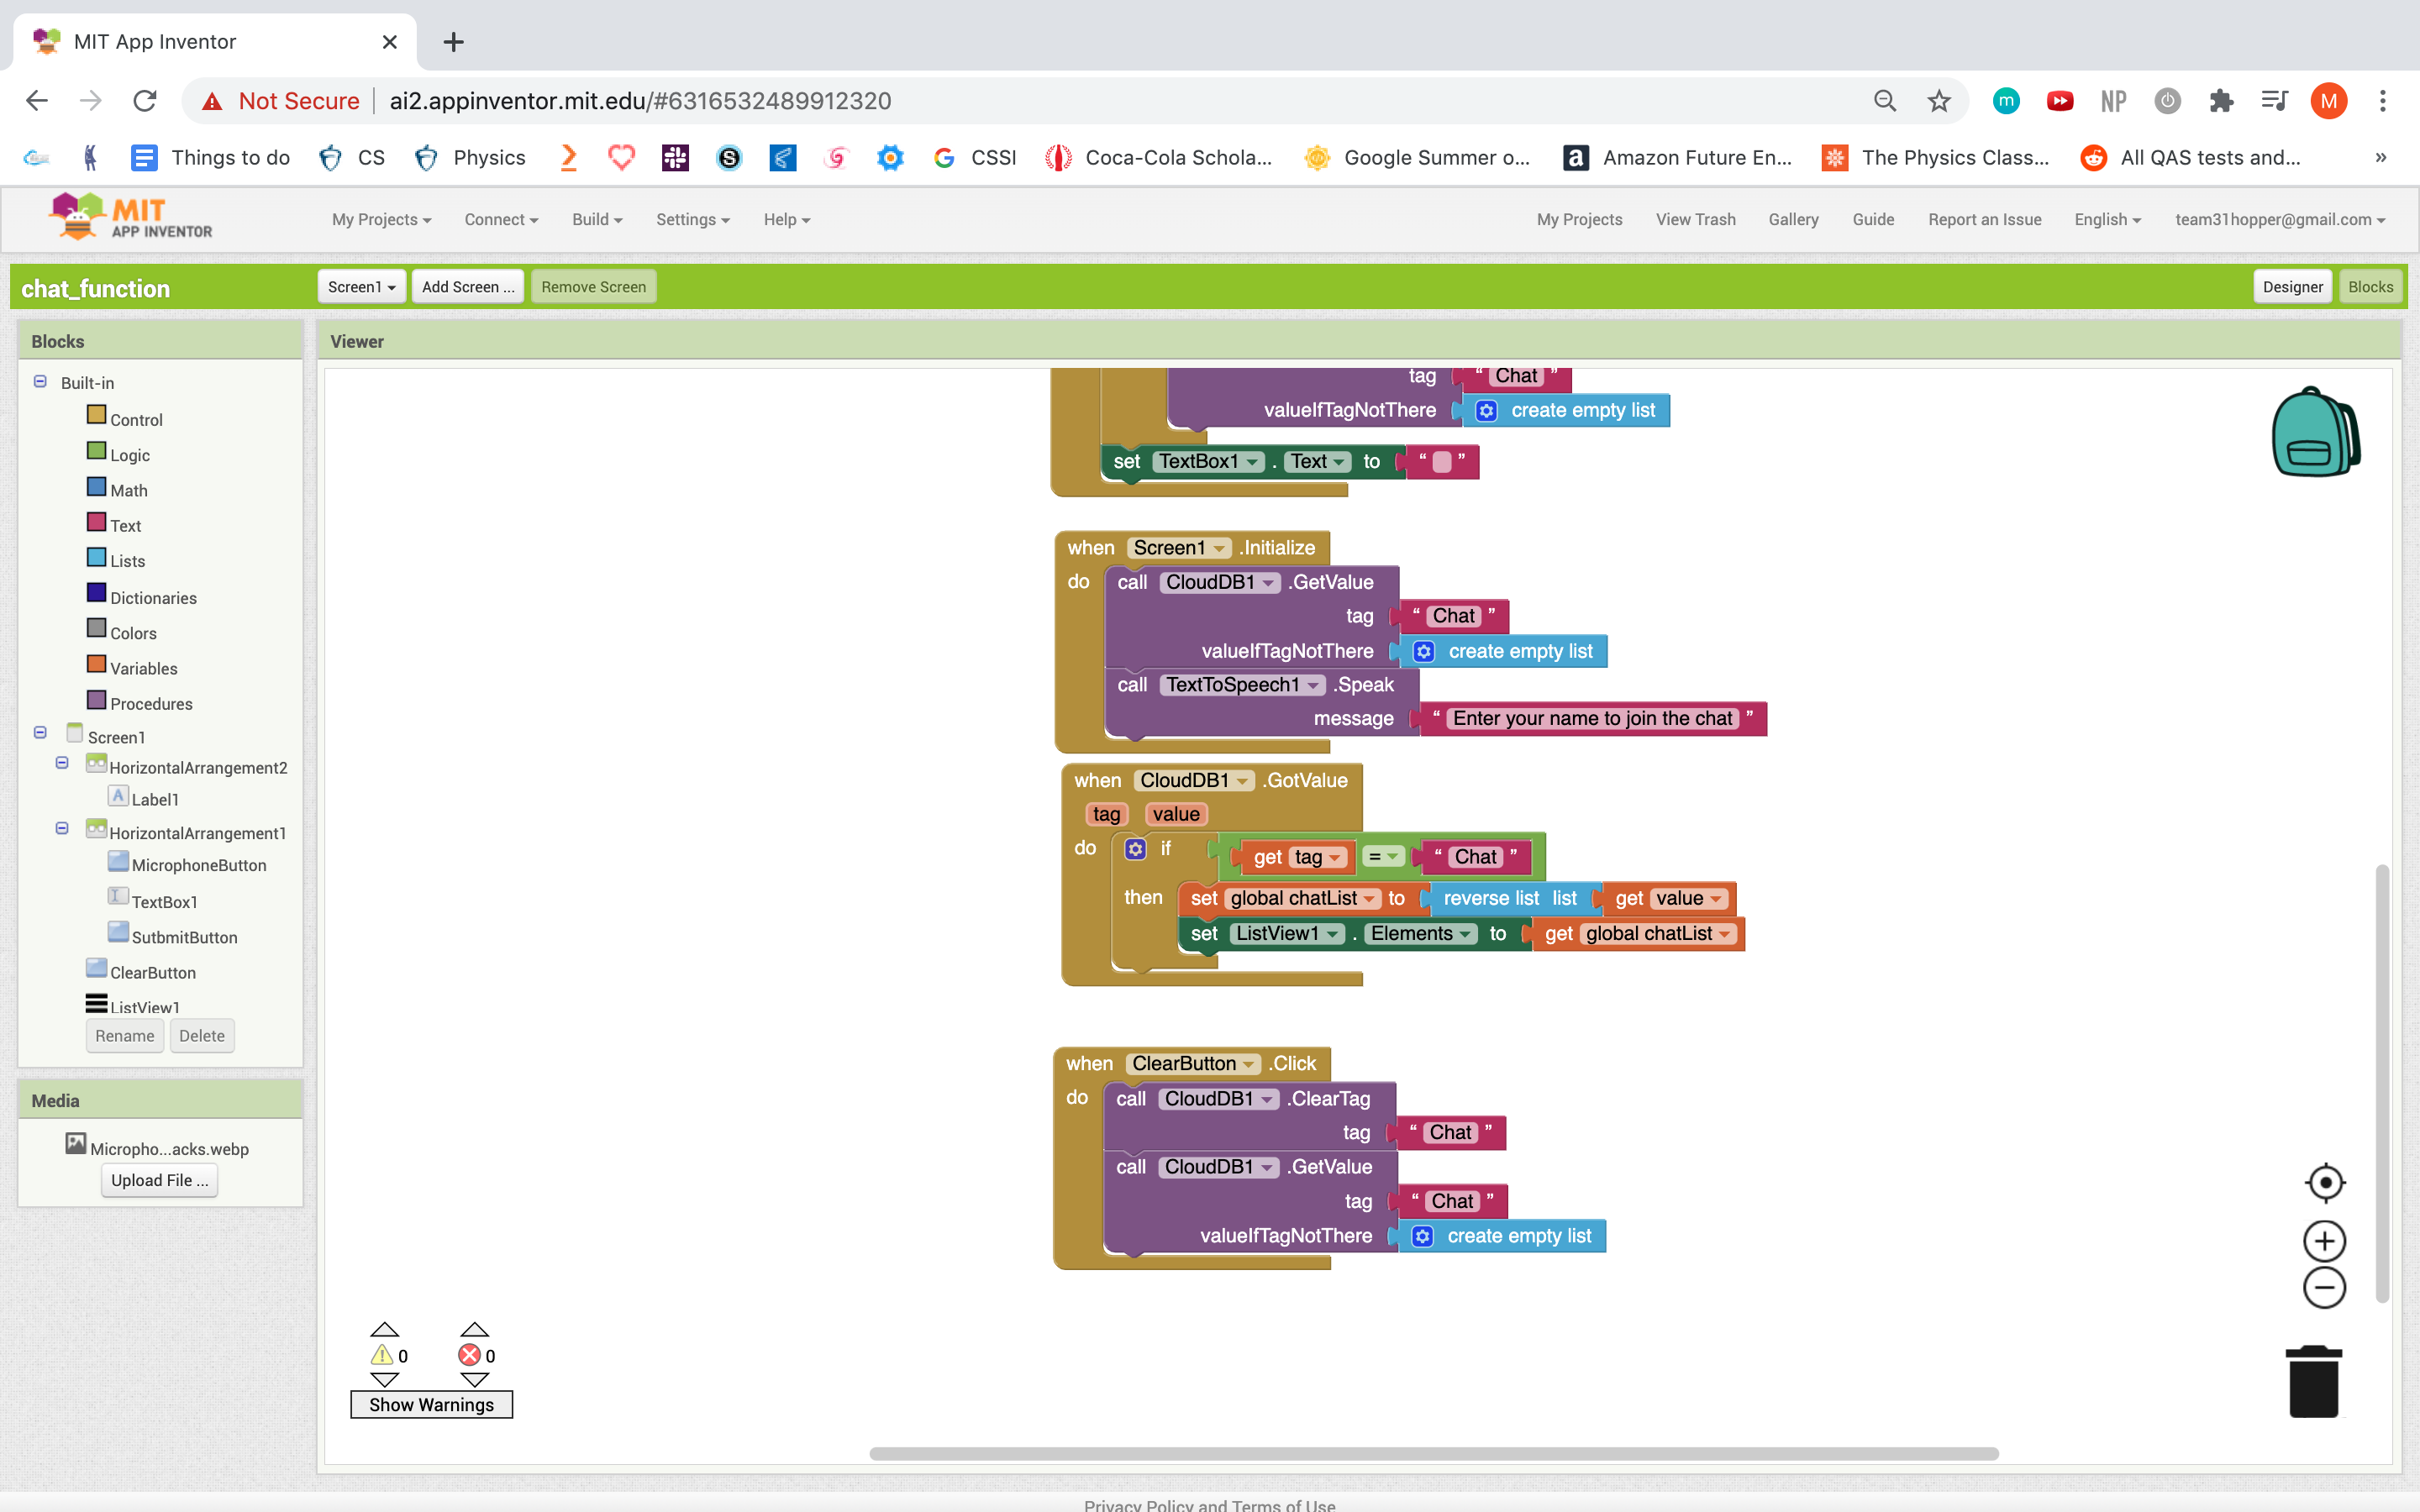The height and width of the screenshot is (1512, 2420).
Task: Collapse the Built-in blocks tree
Action: pyautogui.click(x=40, y=382)
